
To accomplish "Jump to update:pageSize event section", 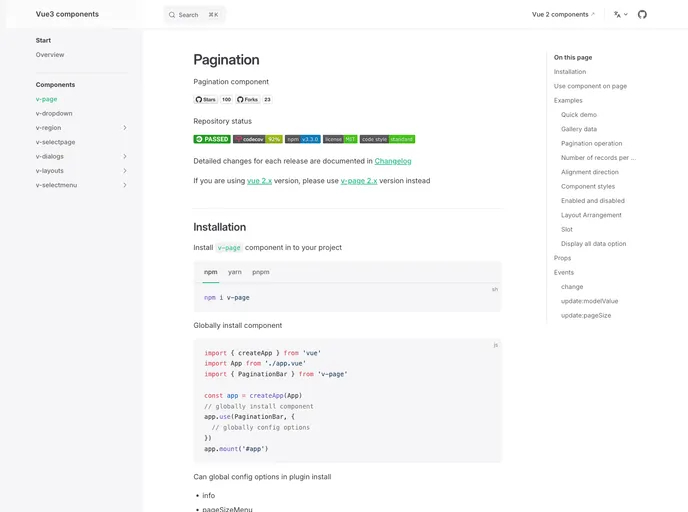I will [586, 315].
